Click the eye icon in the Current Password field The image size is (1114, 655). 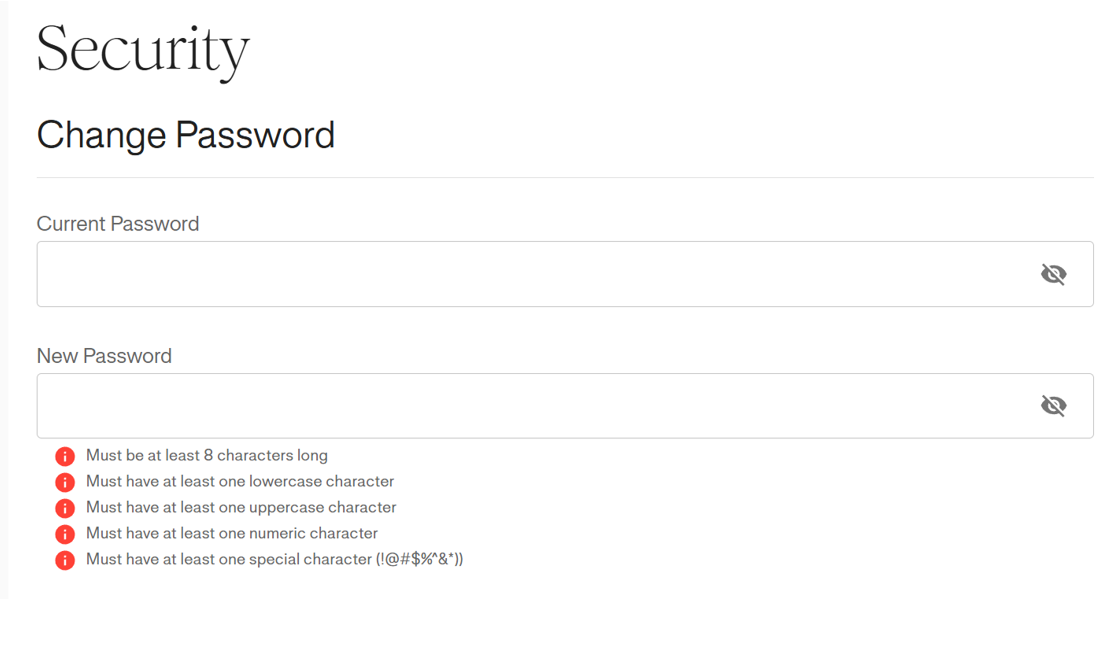click(1054, 273)
